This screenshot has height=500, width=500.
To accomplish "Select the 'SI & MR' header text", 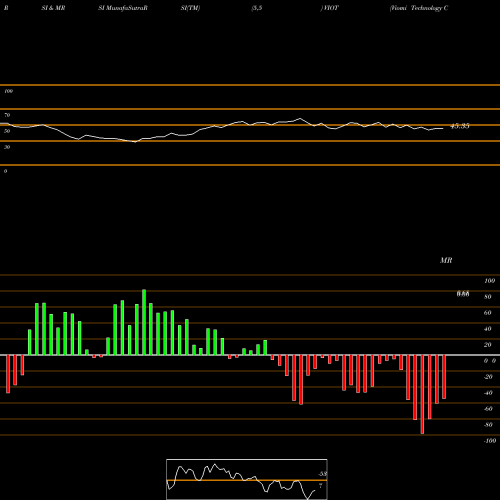I will click(x=53, y=8).
